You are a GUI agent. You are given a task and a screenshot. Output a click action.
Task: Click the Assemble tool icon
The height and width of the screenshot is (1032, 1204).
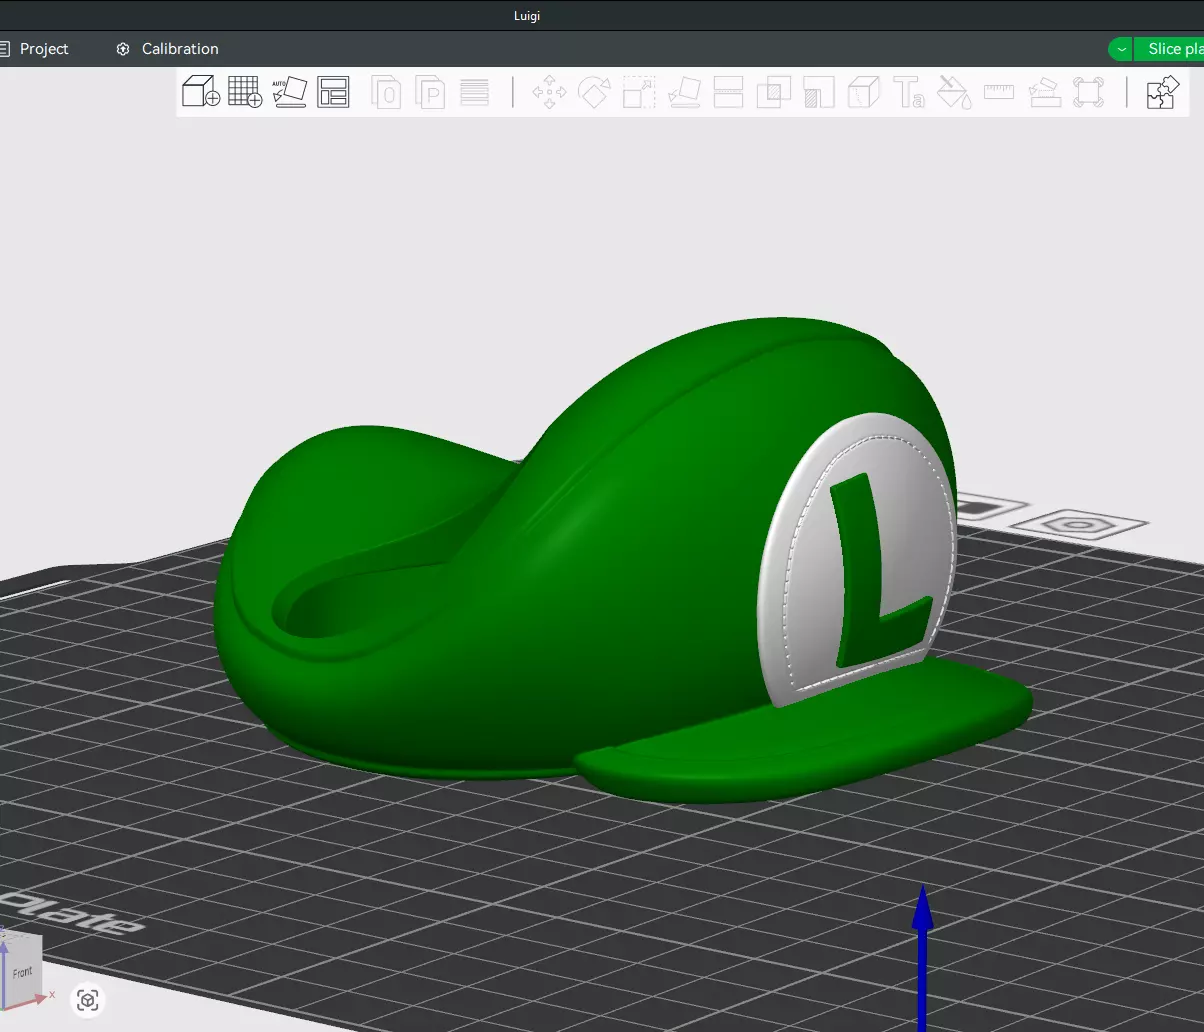click(x=1044, y=92)
